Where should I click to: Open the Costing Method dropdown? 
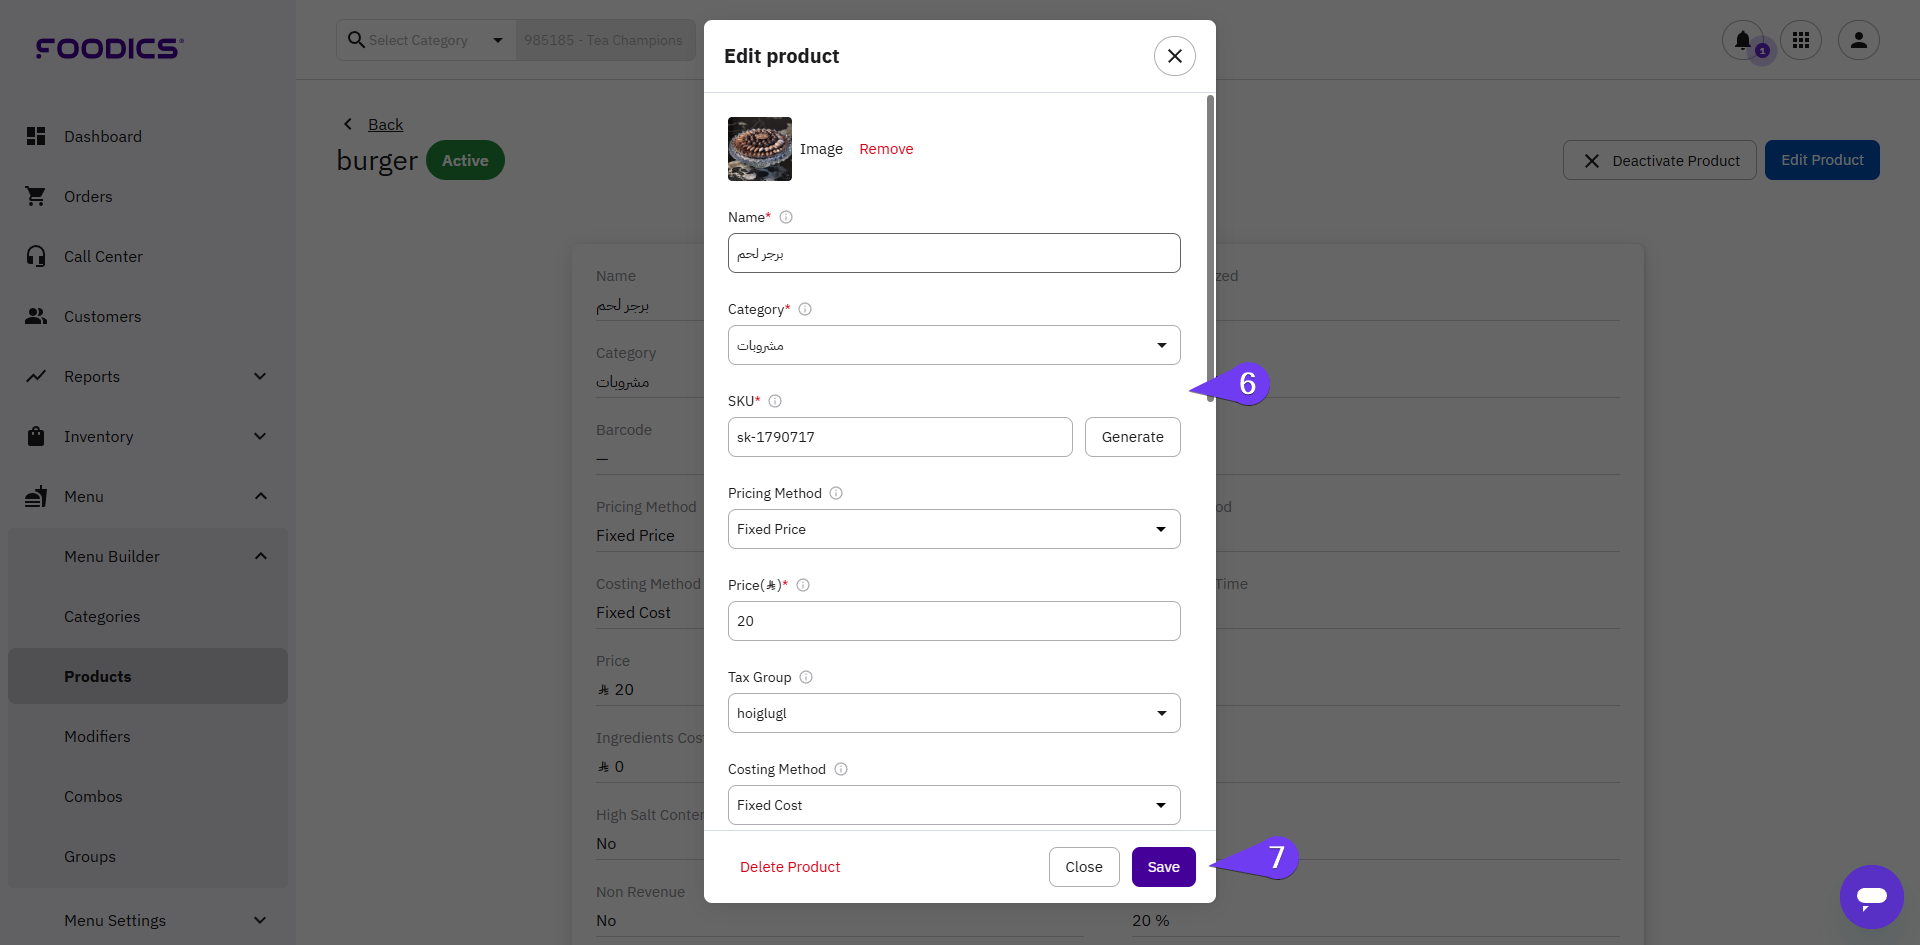pos(954,805)
